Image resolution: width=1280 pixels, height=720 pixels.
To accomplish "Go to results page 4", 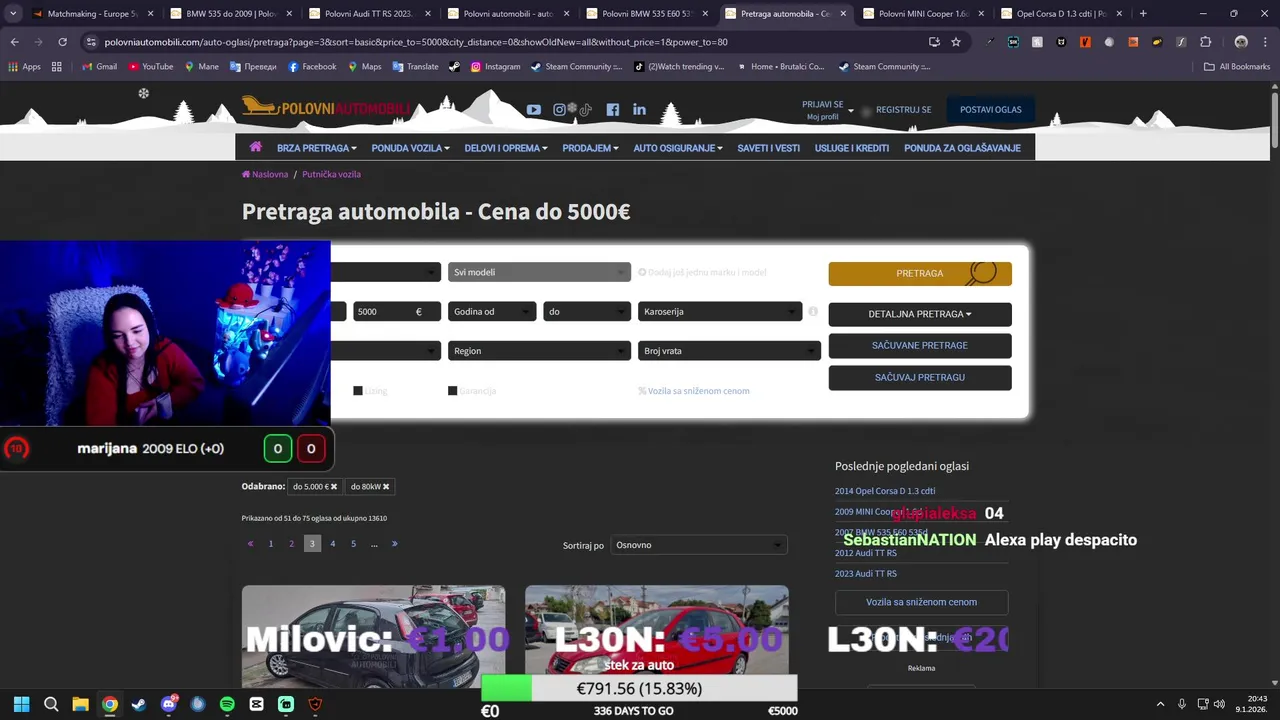I will [x=333, y=544].
